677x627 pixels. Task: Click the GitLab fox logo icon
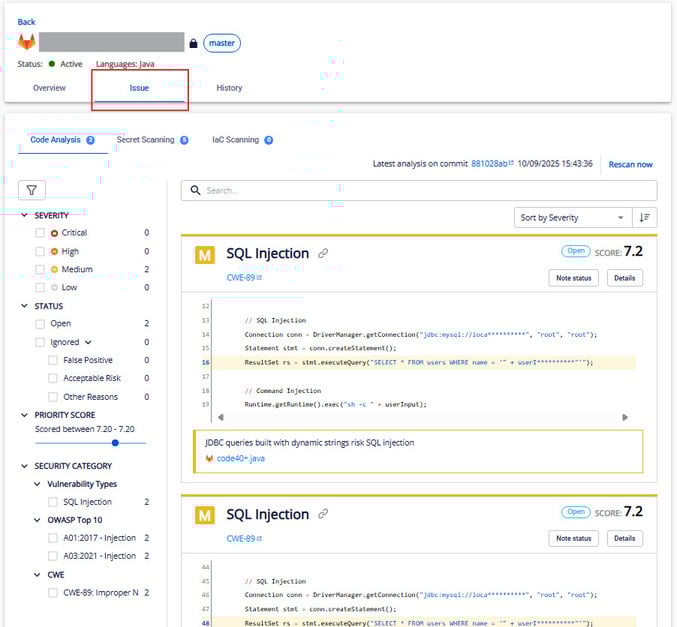pos(26,42)
